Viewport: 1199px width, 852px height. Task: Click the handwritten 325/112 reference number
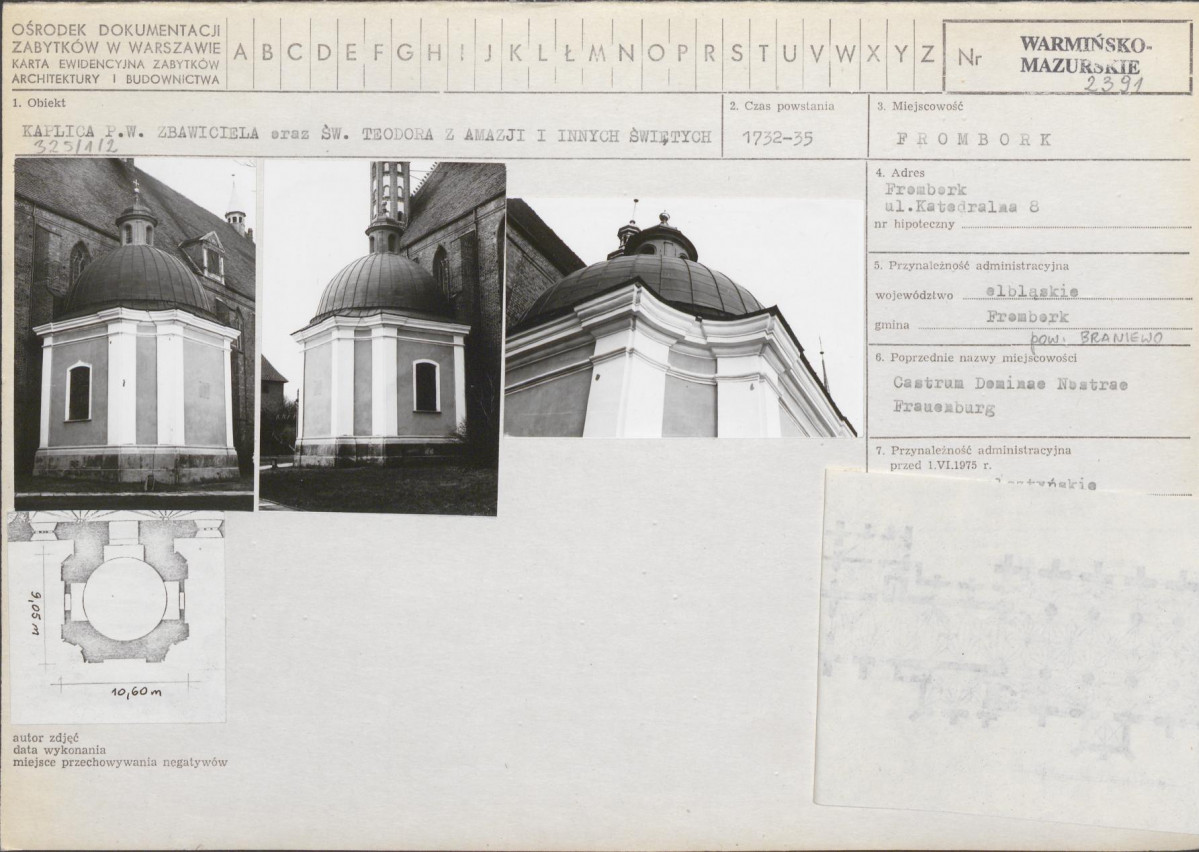pos(76,147)
